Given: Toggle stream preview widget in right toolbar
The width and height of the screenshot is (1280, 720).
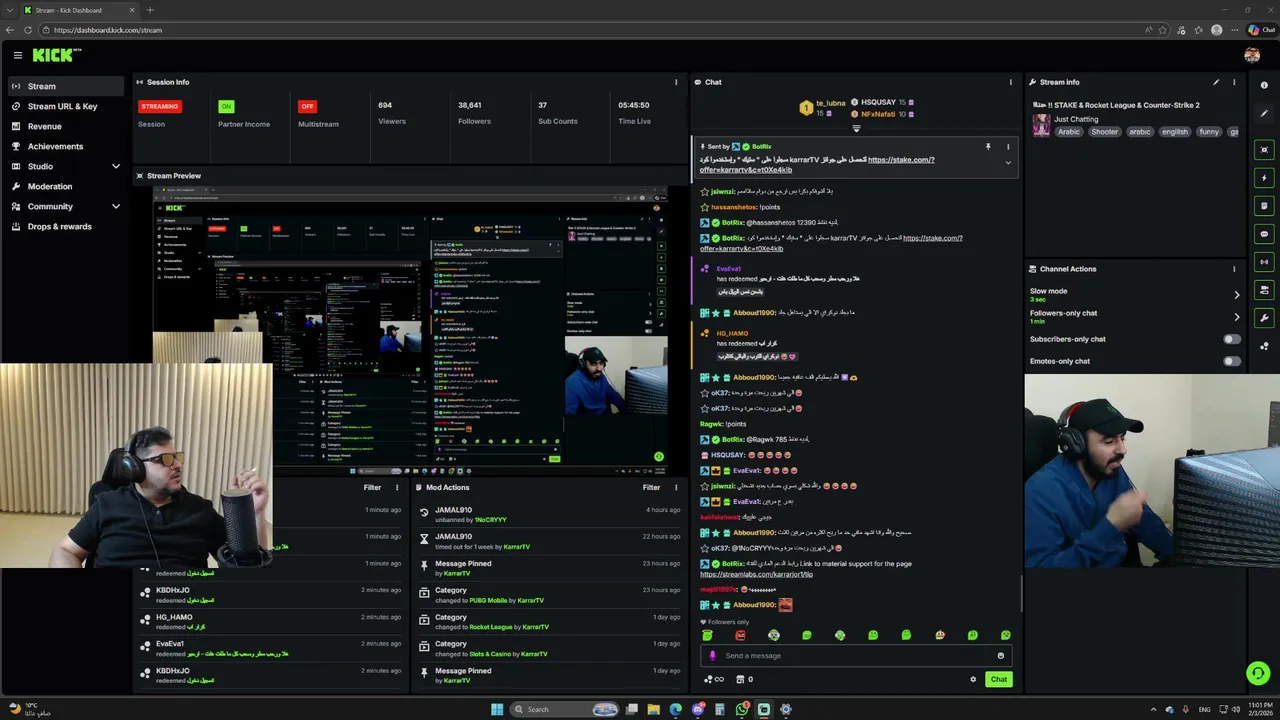Looking at the screenshot, I should pyautogui.click(x=1264, y=150).
